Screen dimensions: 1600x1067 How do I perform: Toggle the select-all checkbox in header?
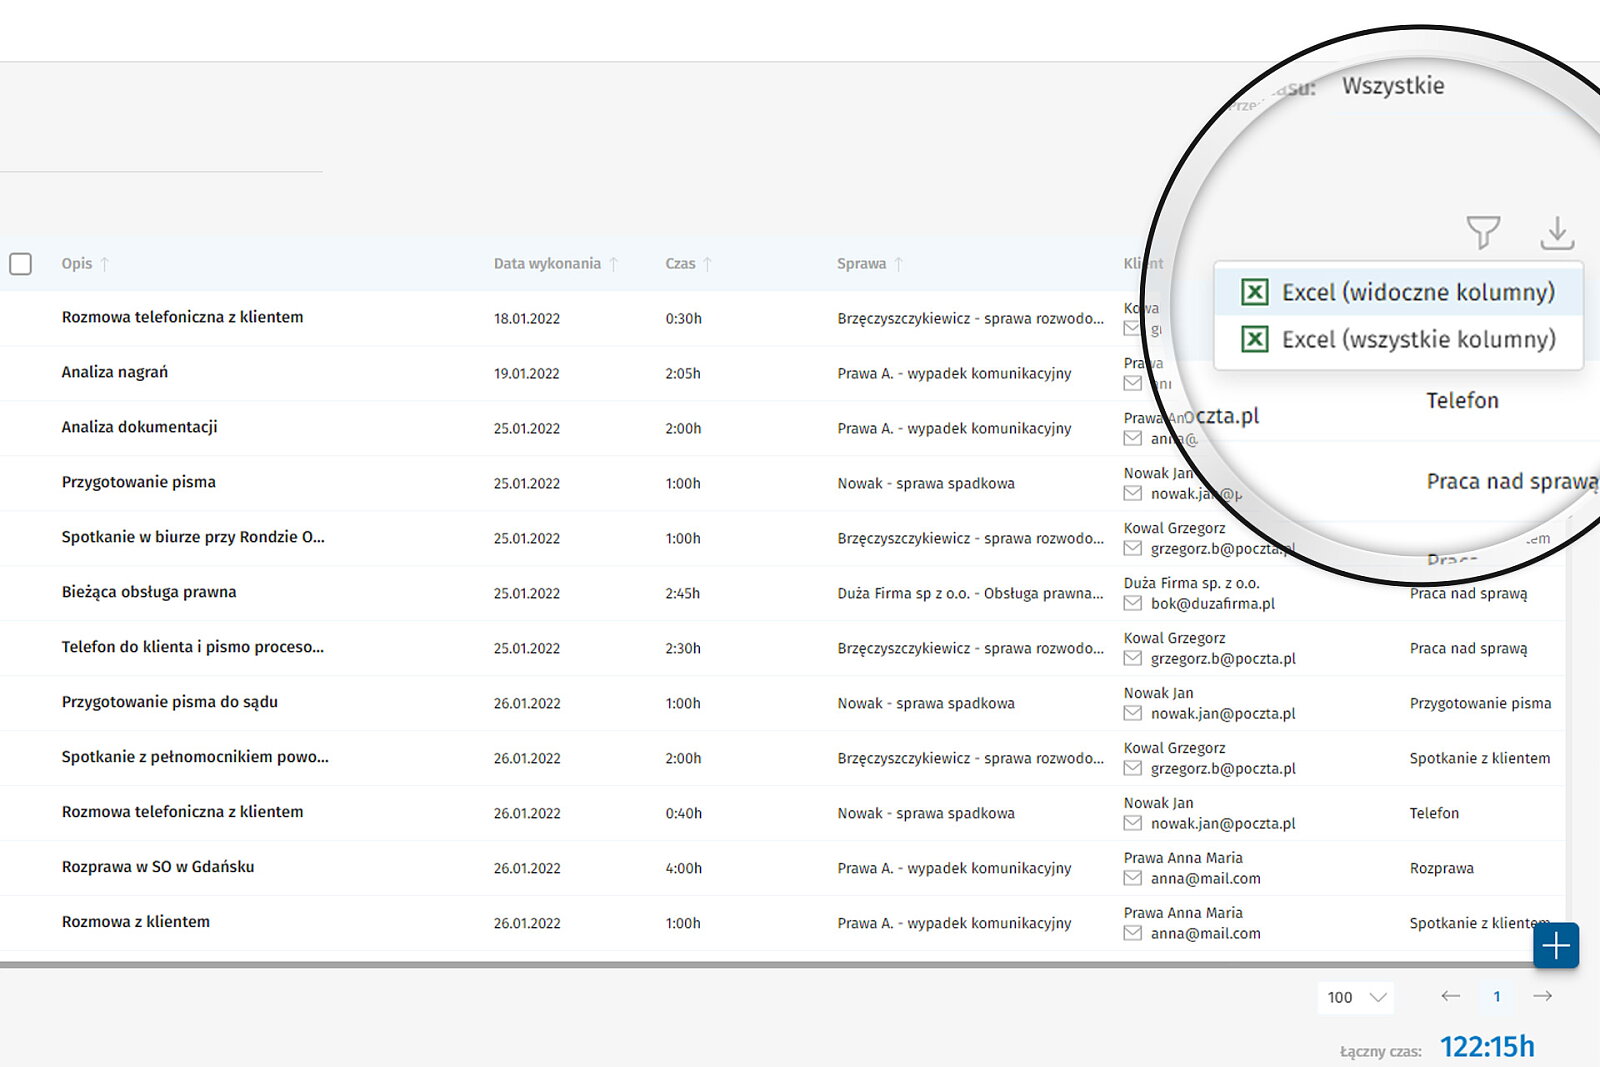(x=20, y=264)
